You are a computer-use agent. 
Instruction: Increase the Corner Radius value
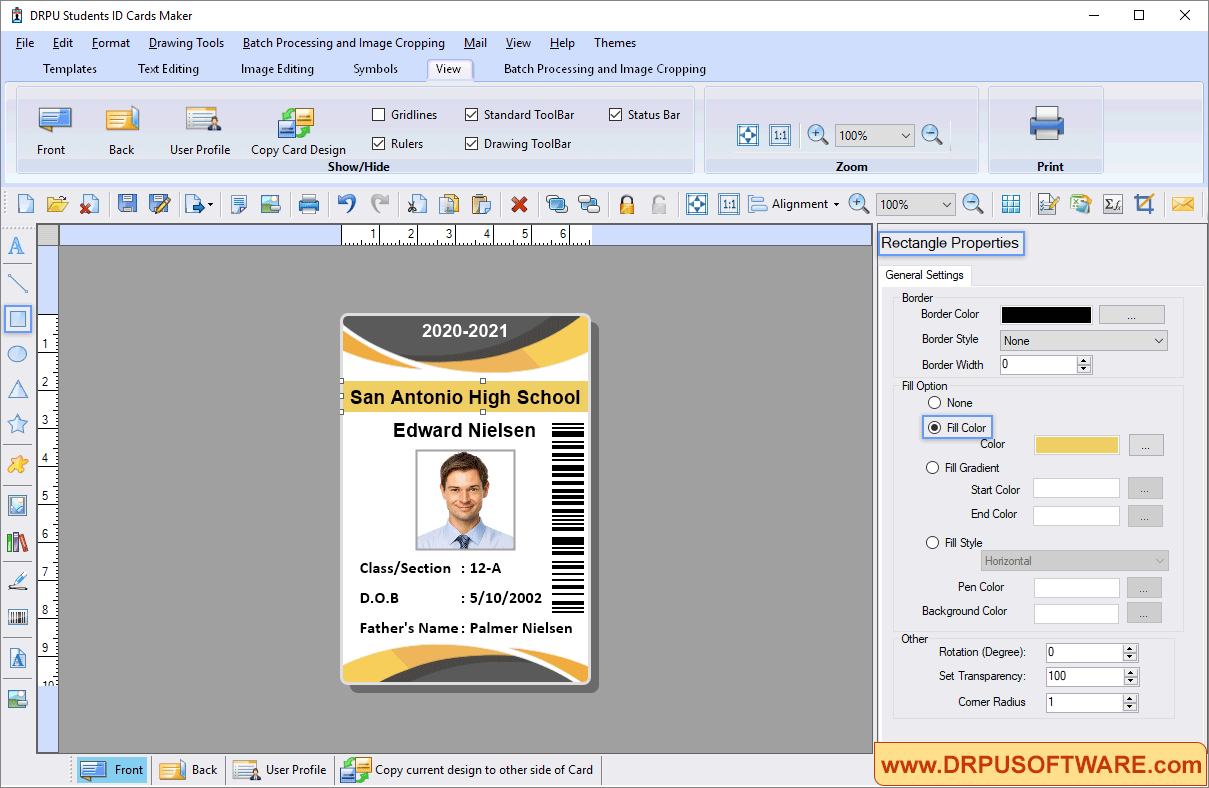coord(1130,698)
